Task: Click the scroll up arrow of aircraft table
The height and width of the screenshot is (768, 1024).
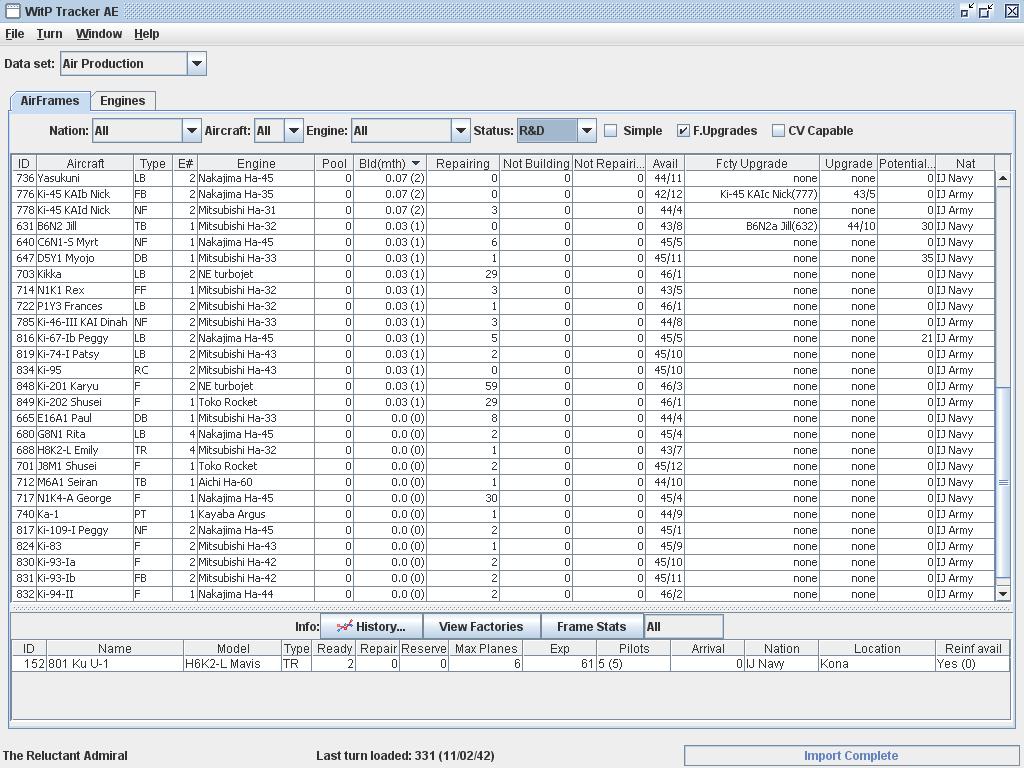Action: tap(1002, 178)
